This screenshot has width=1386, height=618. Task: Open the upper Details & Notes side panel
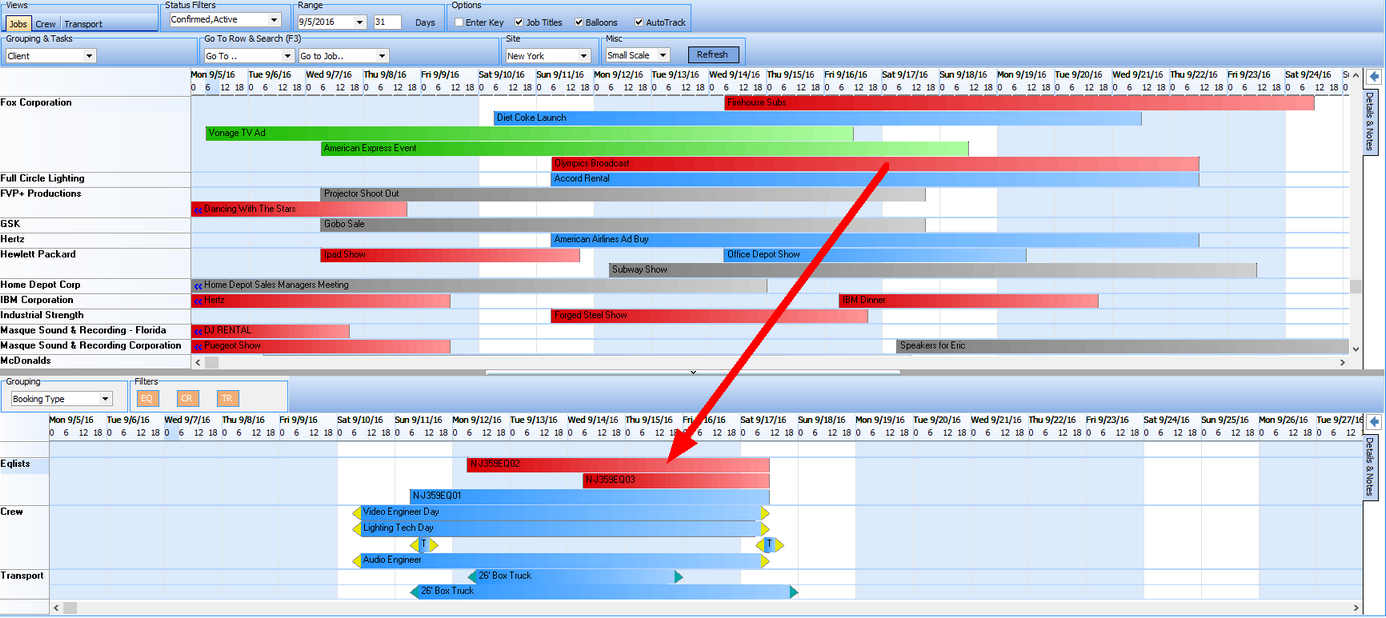(x=1371, y=122)
